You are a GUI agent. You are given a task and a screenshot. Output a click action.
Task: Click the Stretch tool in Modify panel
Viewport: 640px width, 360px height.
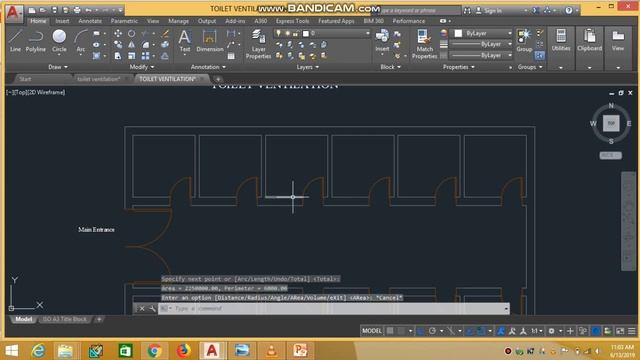(118, 56)
